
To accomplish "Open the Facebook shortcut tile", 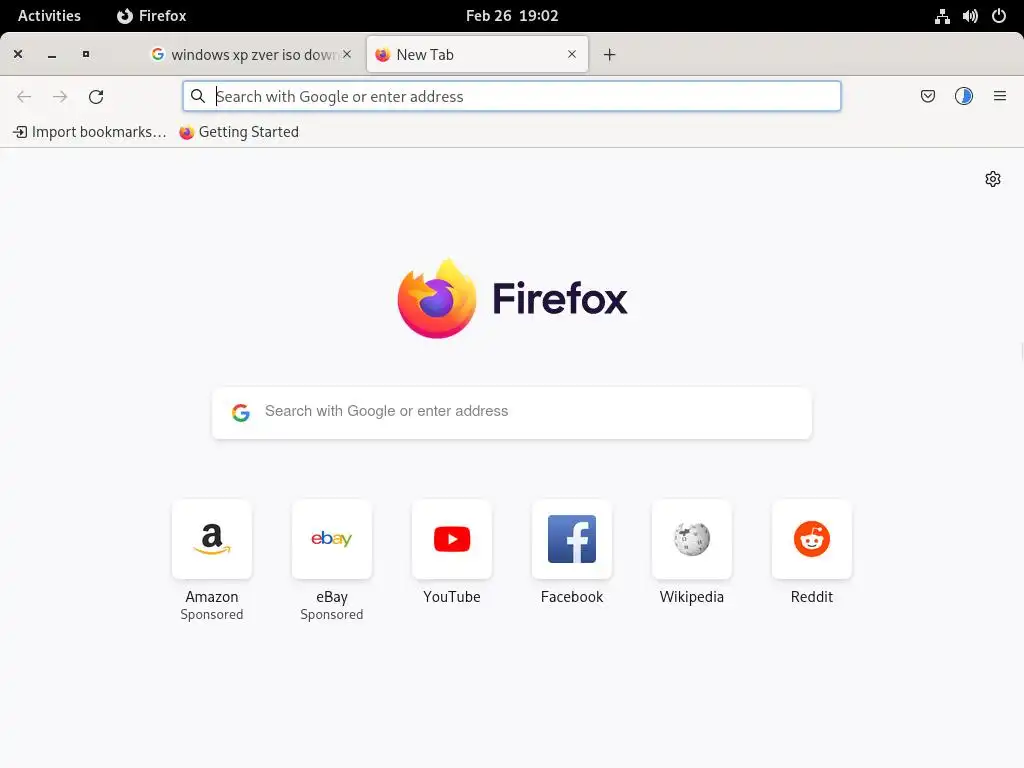I will tap(572, 539).
